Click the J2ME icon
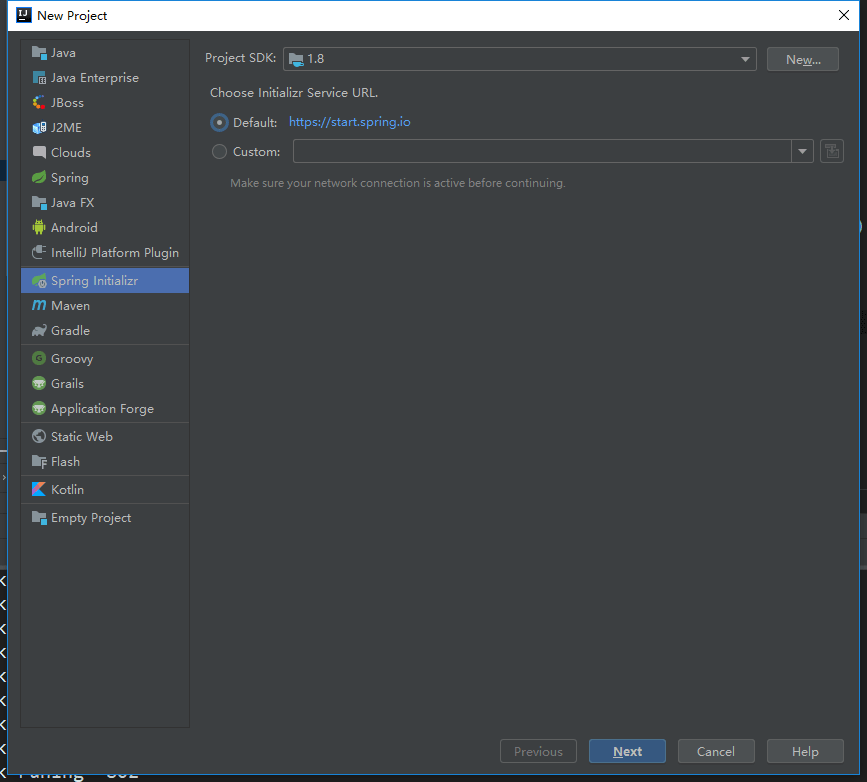867x782 pixels. pos(39,128)
